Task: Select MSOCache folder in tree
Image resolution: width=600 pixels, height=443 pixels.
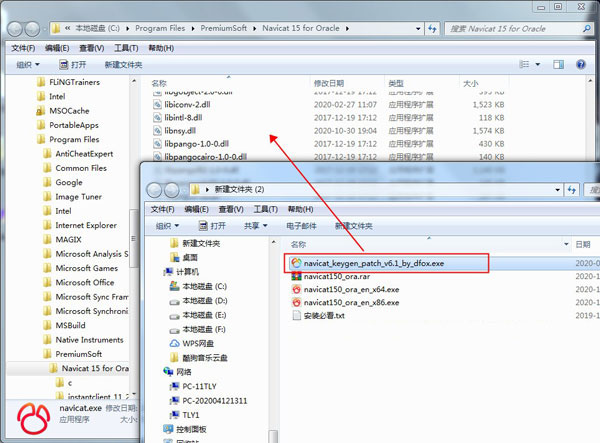Action: 69,111
